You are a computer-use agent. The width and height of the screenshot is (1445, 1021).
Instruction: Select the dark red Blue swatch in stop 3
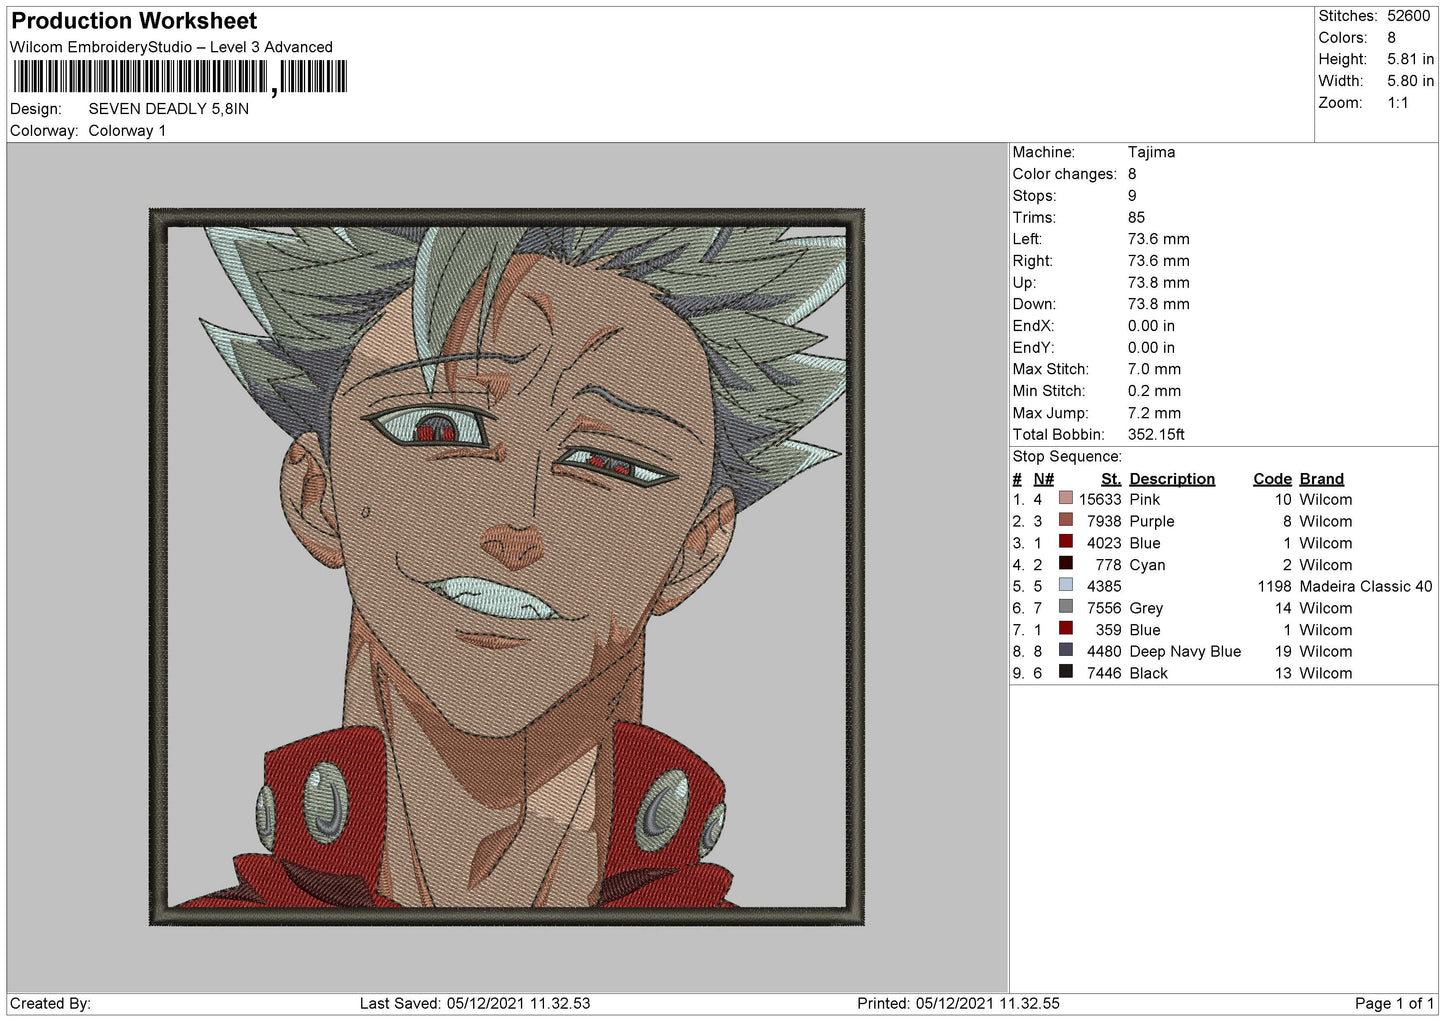point(1066,542)
